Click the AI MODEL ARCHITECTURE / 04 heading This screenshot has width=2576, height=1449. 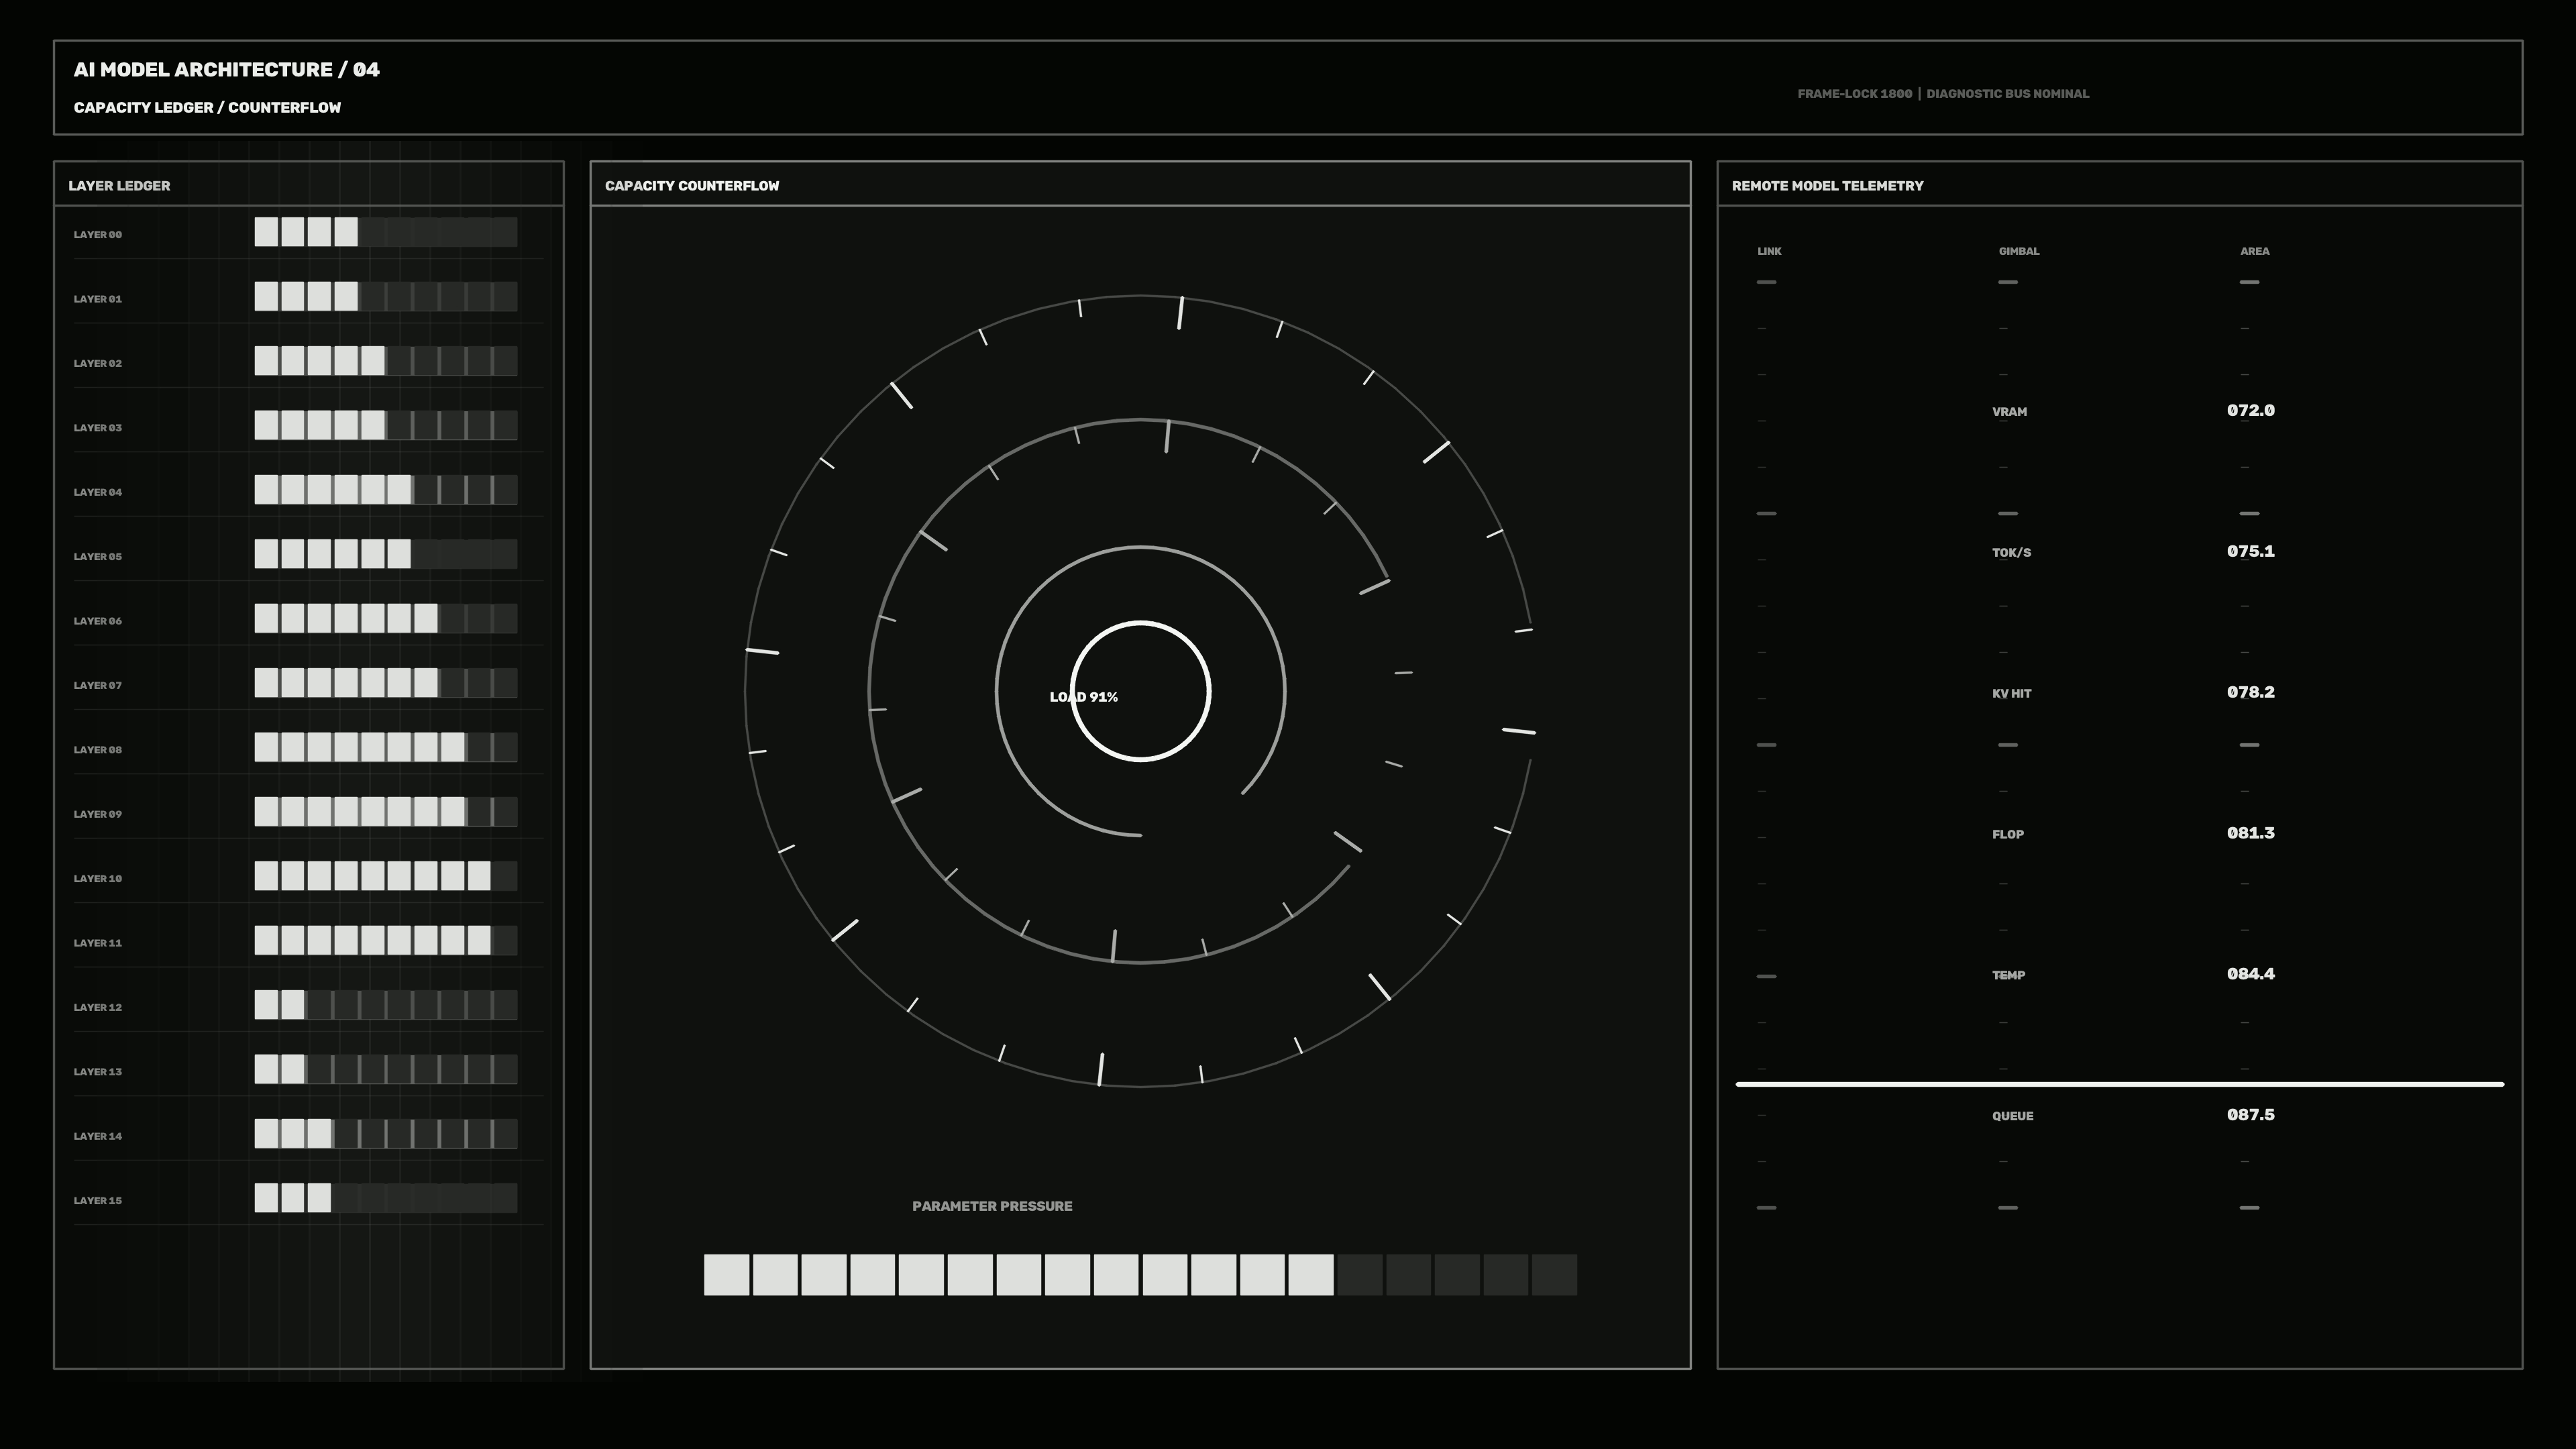[x=227, y=70]
